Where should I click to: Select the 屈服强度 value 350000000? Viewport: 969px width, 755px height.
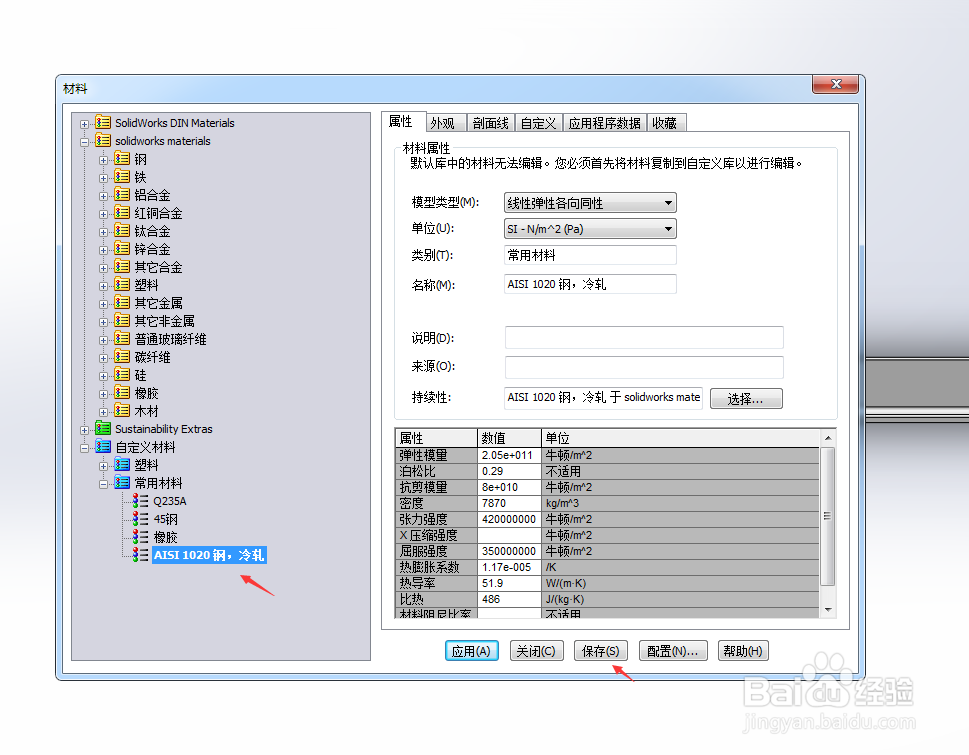click(509, 551)
